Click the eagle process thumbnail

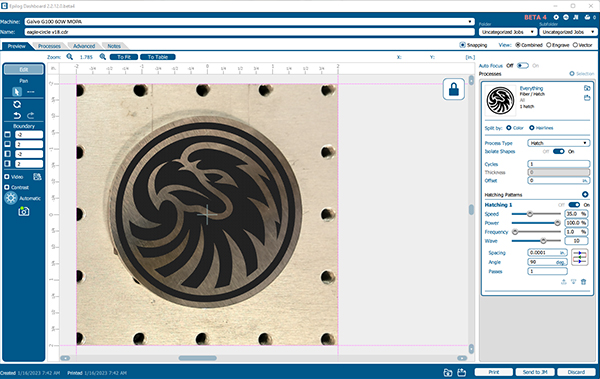tap(500, 100)
